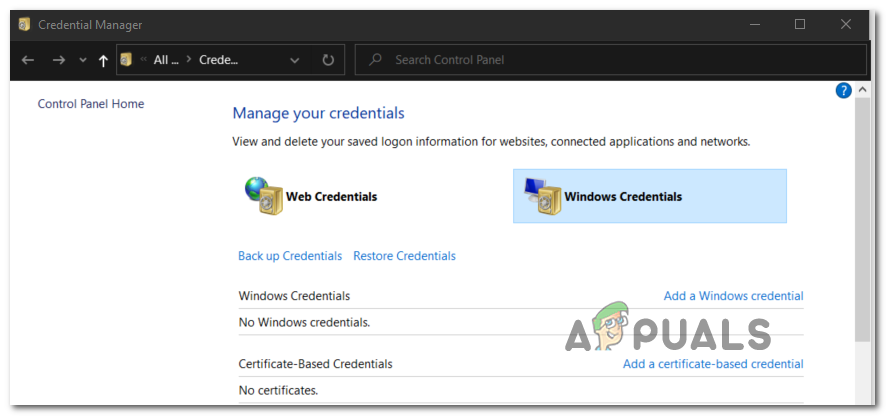Click the Windows Credentials vault icon

(541, 196)
